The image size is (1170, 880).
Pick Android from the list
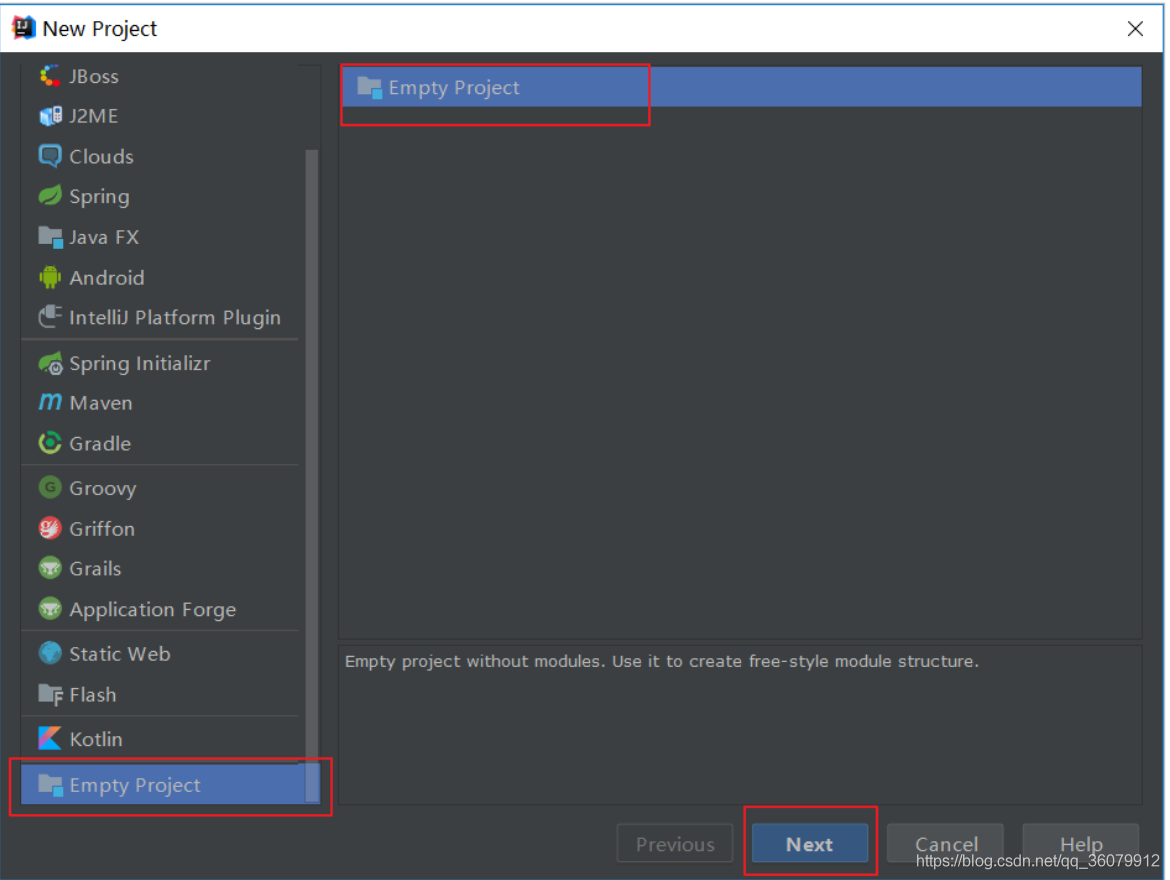160,277
